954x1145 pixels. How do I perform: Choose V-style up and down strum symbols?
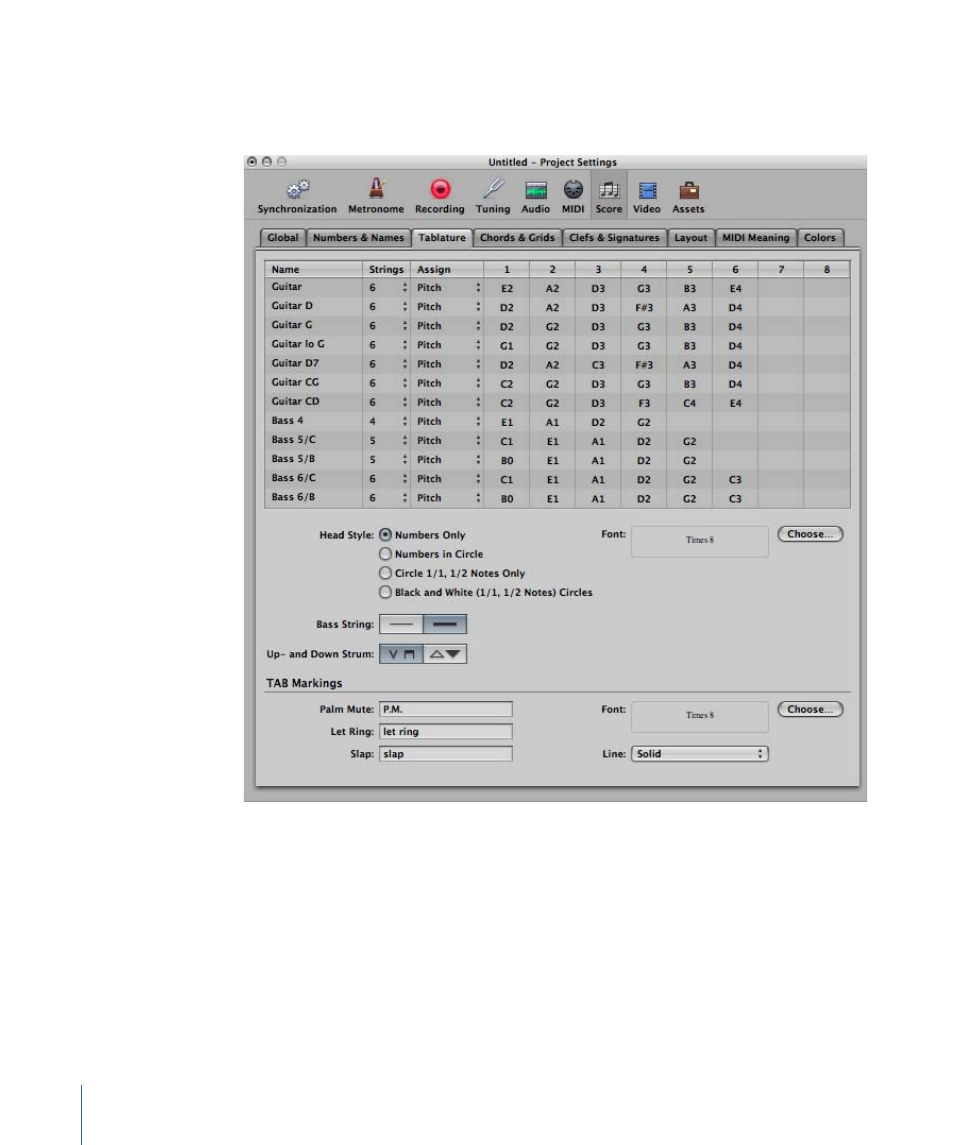(401, 654)
